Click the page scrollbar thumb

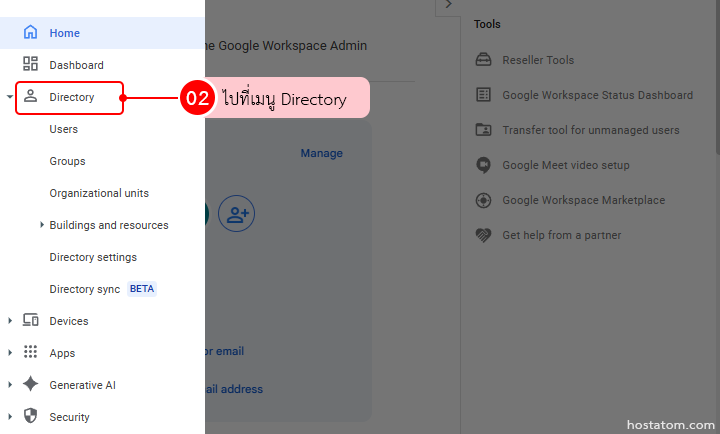tap(718, 77)
